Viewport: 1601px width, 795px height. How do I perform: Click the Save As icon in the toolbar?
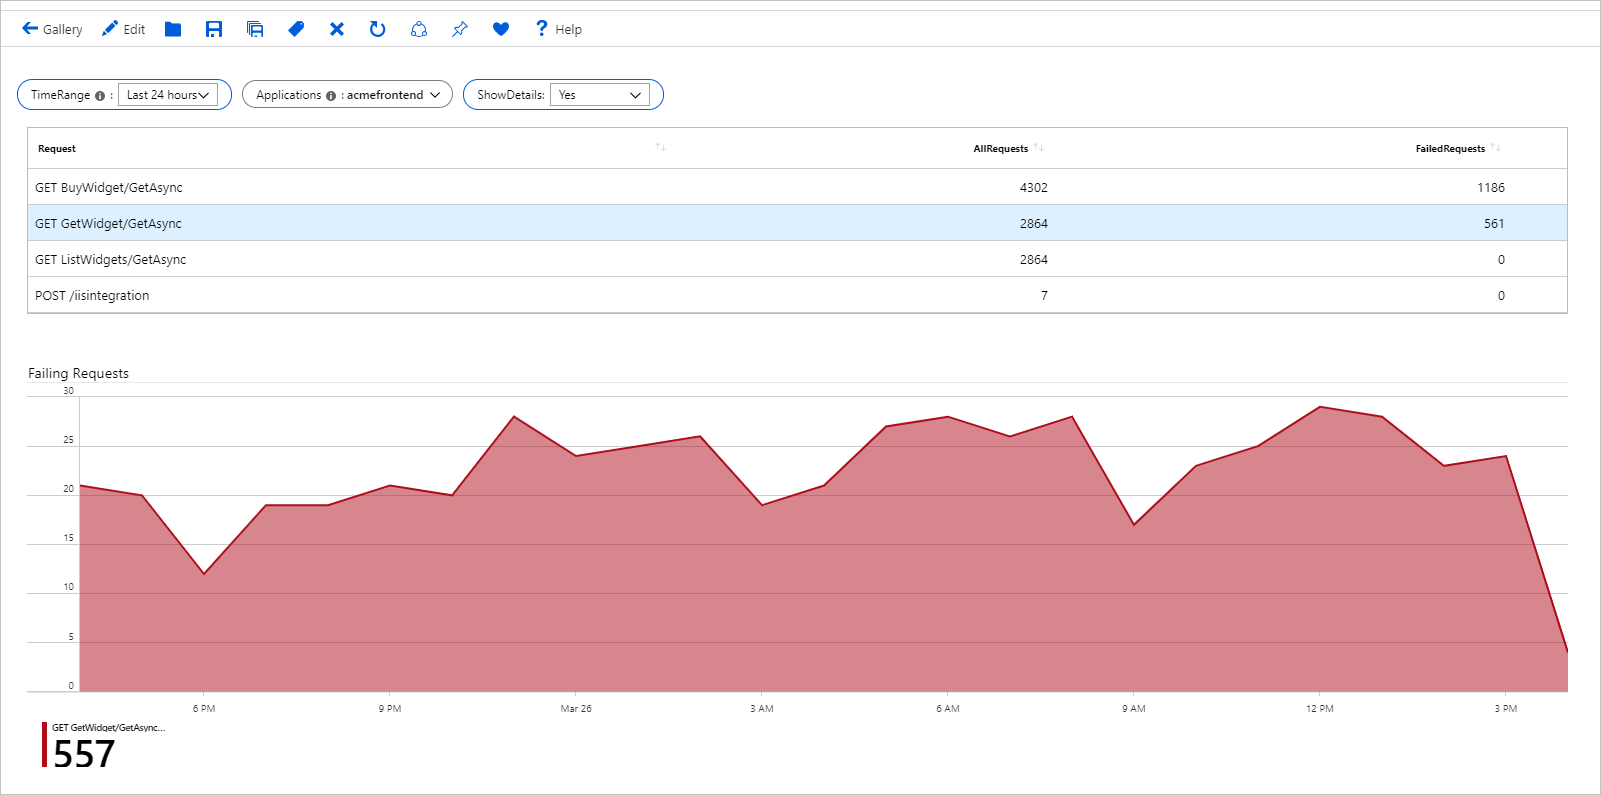coord(255,29)
